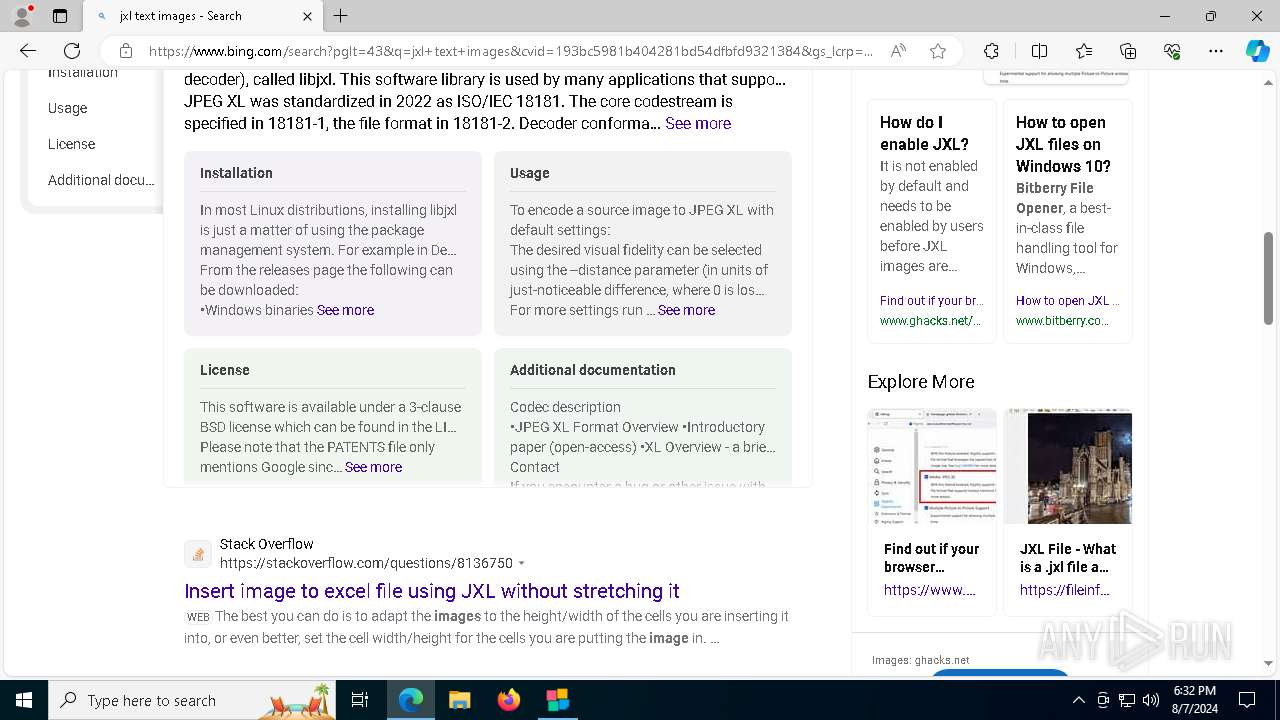1280x720 pixels.
Task: Click the scrollbar down arrow
Action: coord(1268,663)
